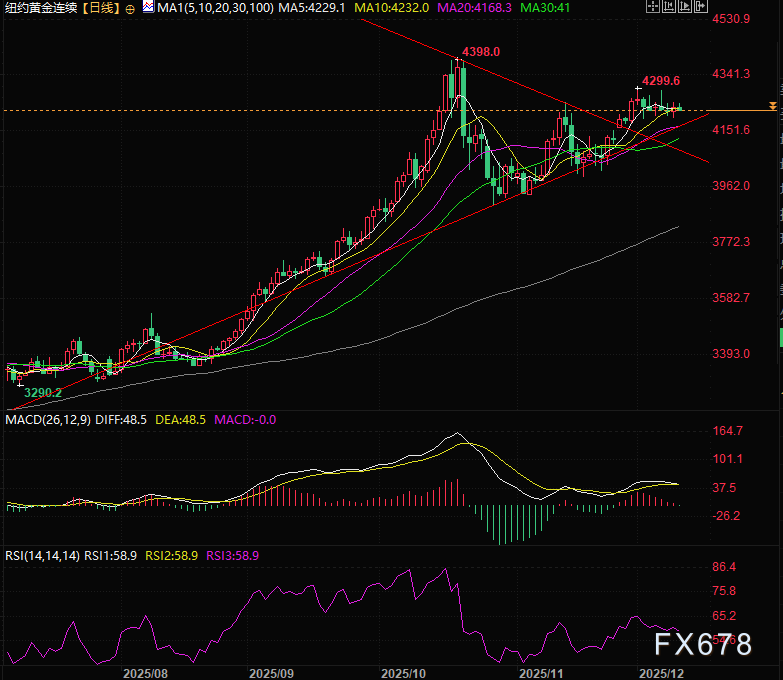
Task: Click the small chart icon before MA1
Action: point(148,8)
